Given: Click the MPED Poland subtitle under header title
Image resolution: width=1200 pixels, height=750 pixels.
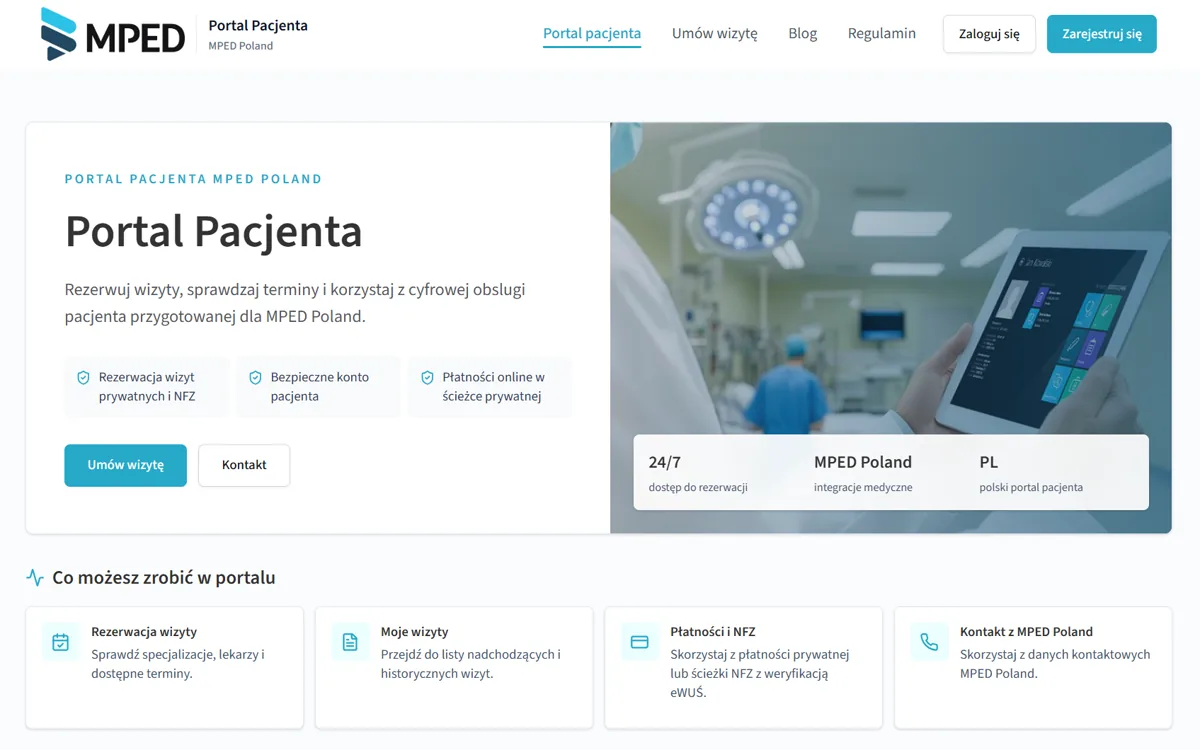Looking at the screenshot, I should click(x=241, y=46).
